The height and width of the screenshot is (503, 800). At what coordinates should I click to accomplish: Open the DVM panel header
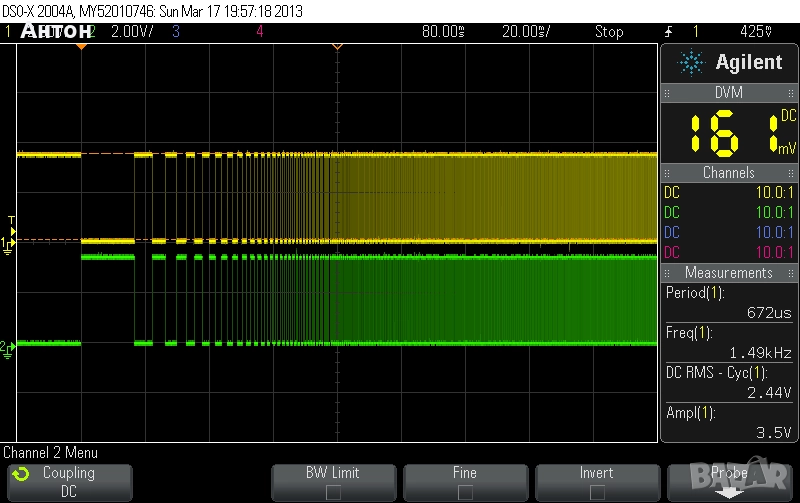(728, 92)
